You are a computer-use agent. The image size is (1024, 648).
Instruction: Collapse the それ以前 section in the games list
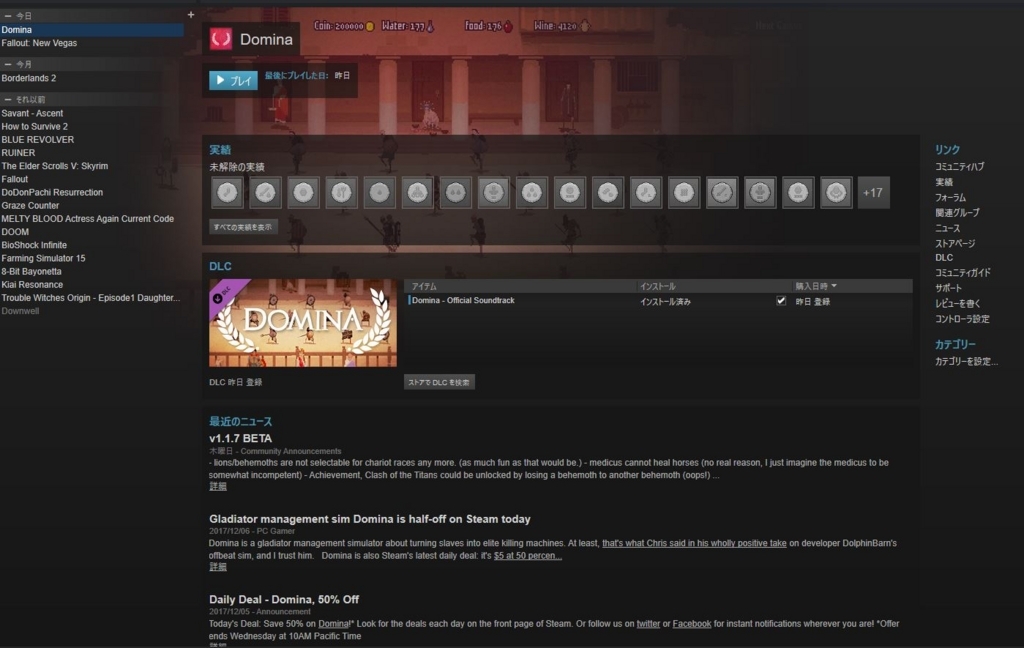point(8,99)
